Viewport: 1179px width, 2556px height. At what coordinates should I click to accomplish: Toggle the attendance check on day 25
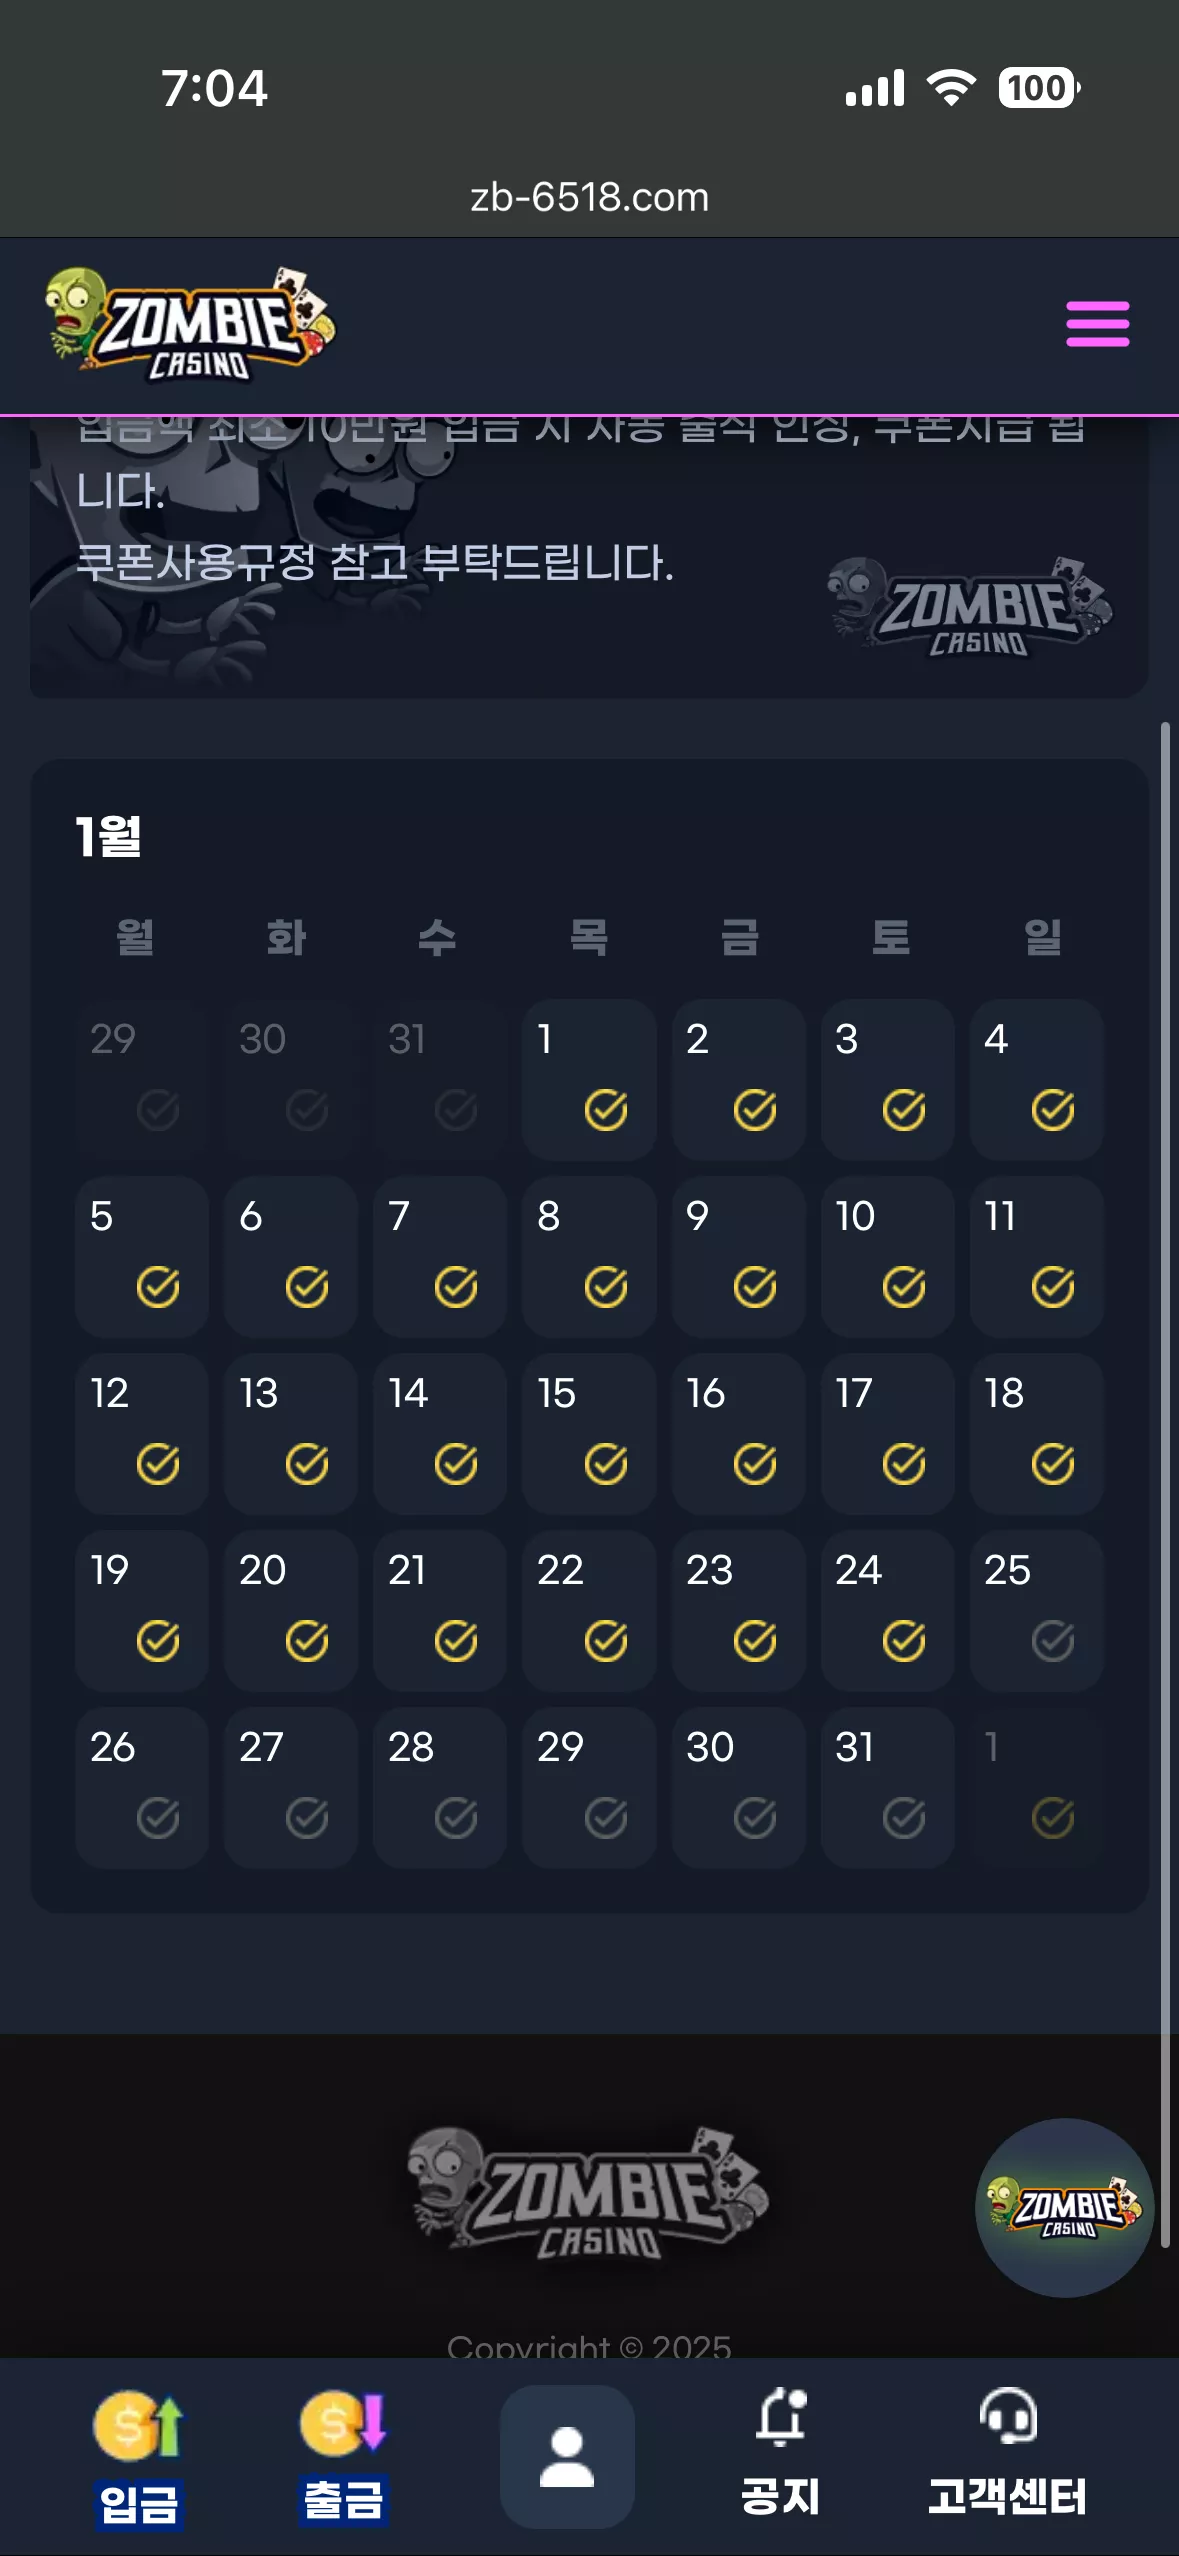point(1053,1641)
